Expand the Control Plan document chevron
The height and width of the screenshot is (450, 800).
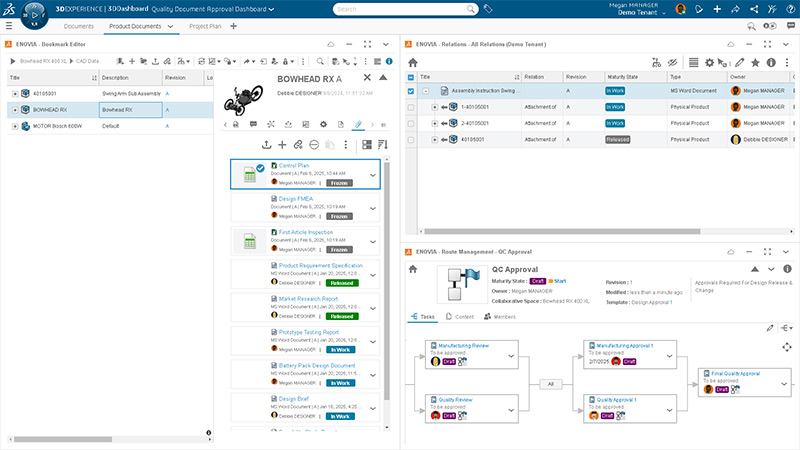coord(373,175)
